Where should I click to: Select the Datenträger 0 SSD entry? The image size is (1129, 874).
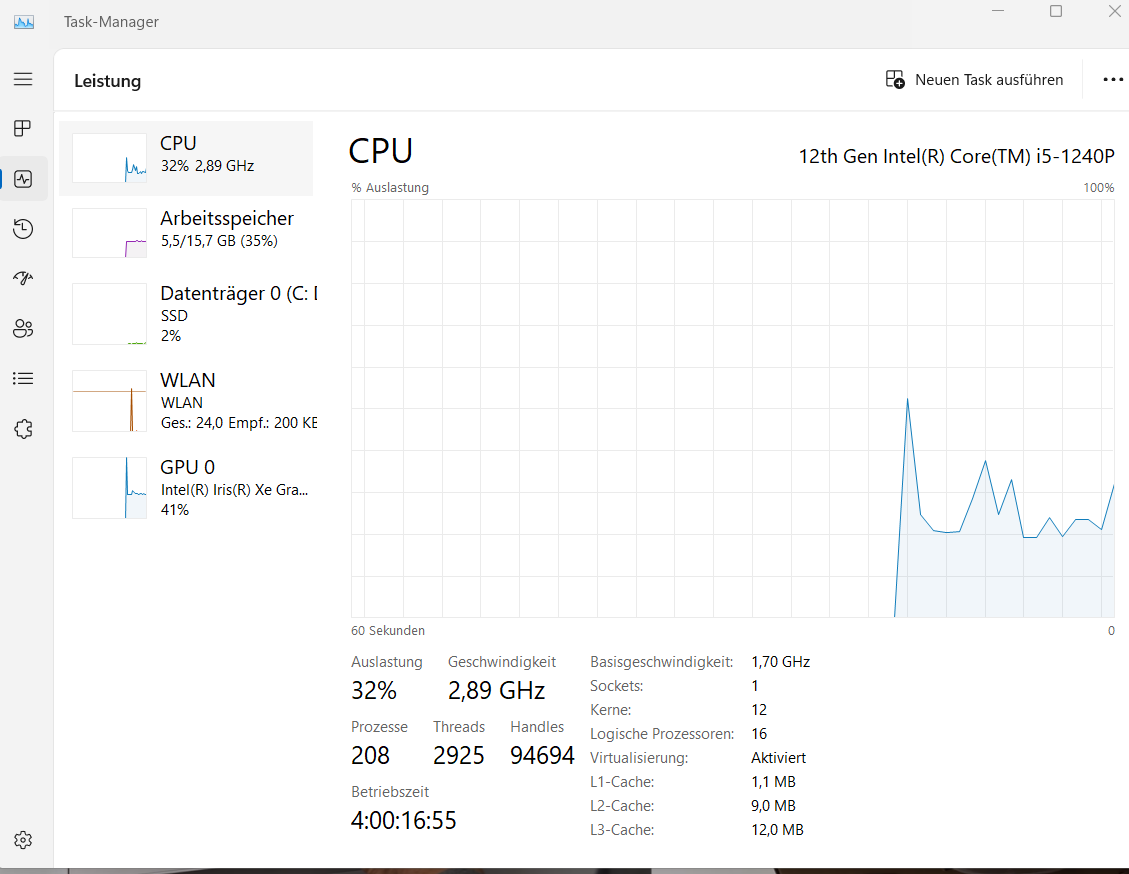pyautogui.click(x=186, y=314)
